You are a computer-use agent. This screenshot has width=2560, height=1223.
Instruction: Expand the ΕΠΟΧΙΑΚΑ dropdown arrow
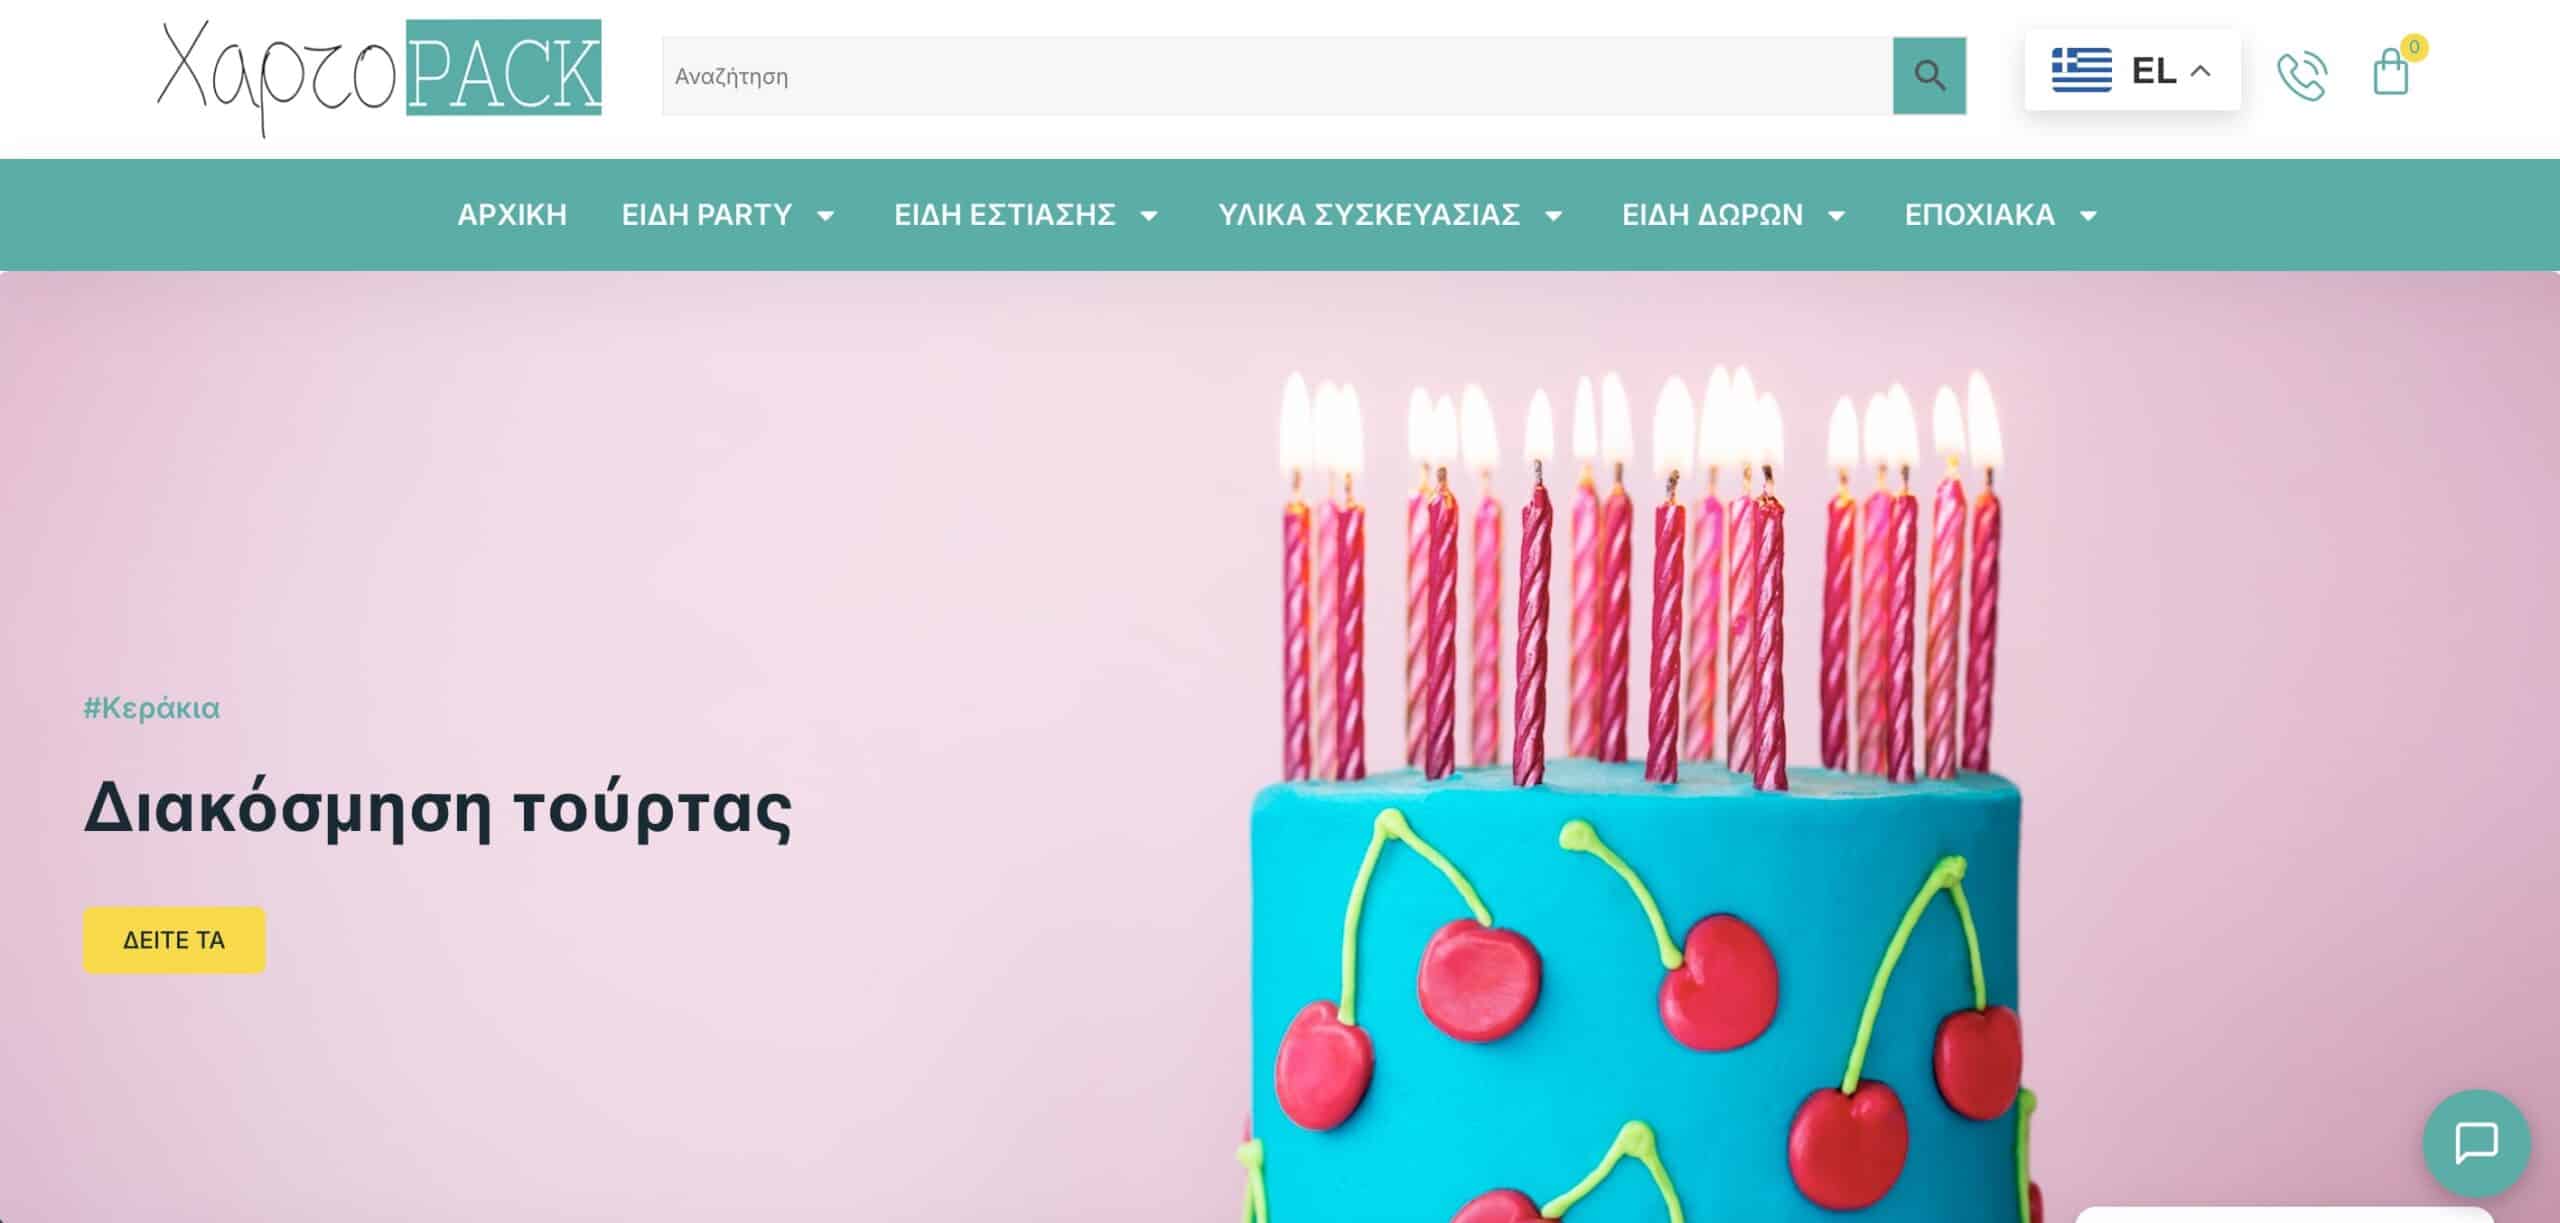(2087, 215)
